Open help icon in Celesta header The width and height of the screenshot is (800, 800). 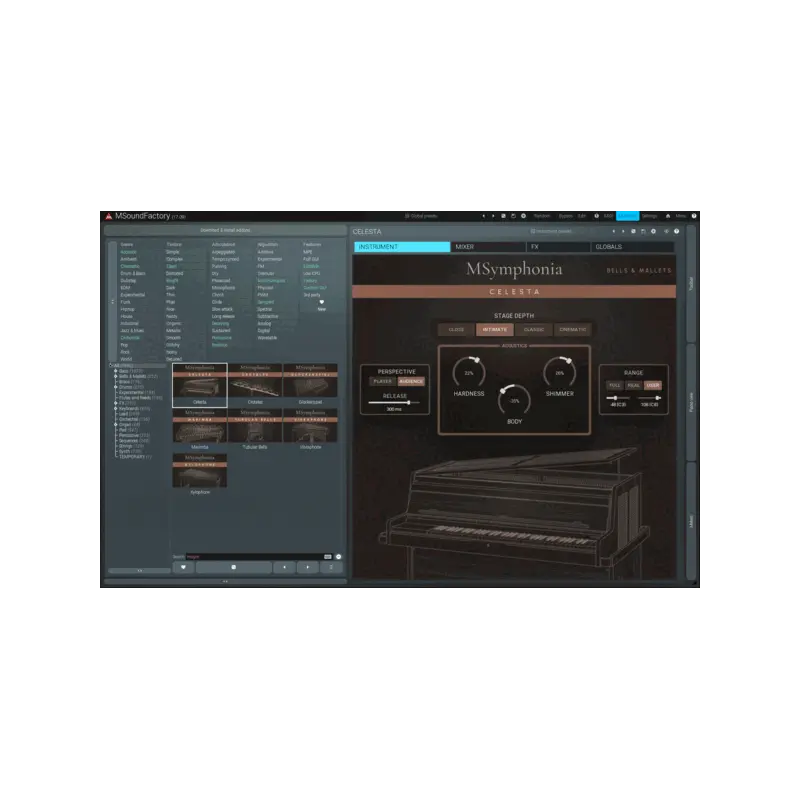677,232
